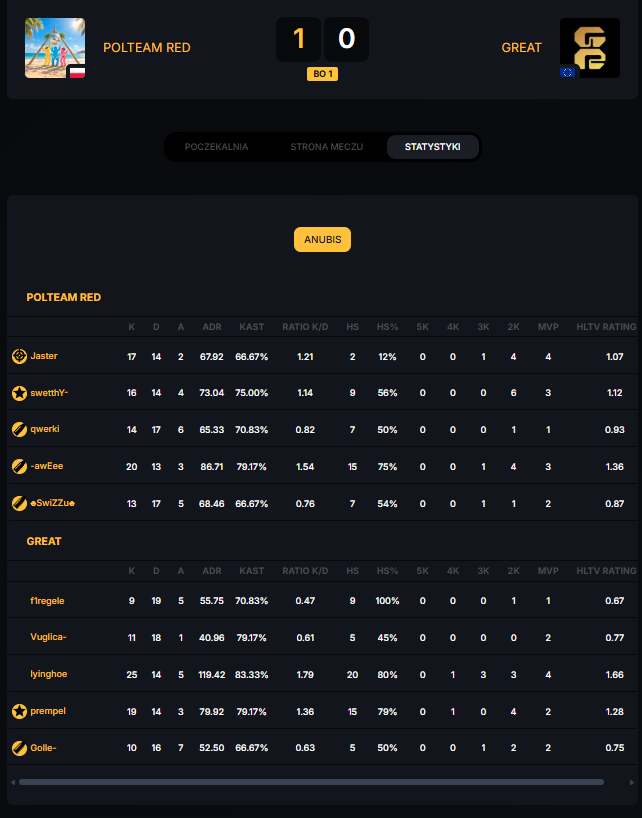The image size is (642, 818).
Task: Click Golle-'s ADR value 52.50
Action: click(212, 748)
